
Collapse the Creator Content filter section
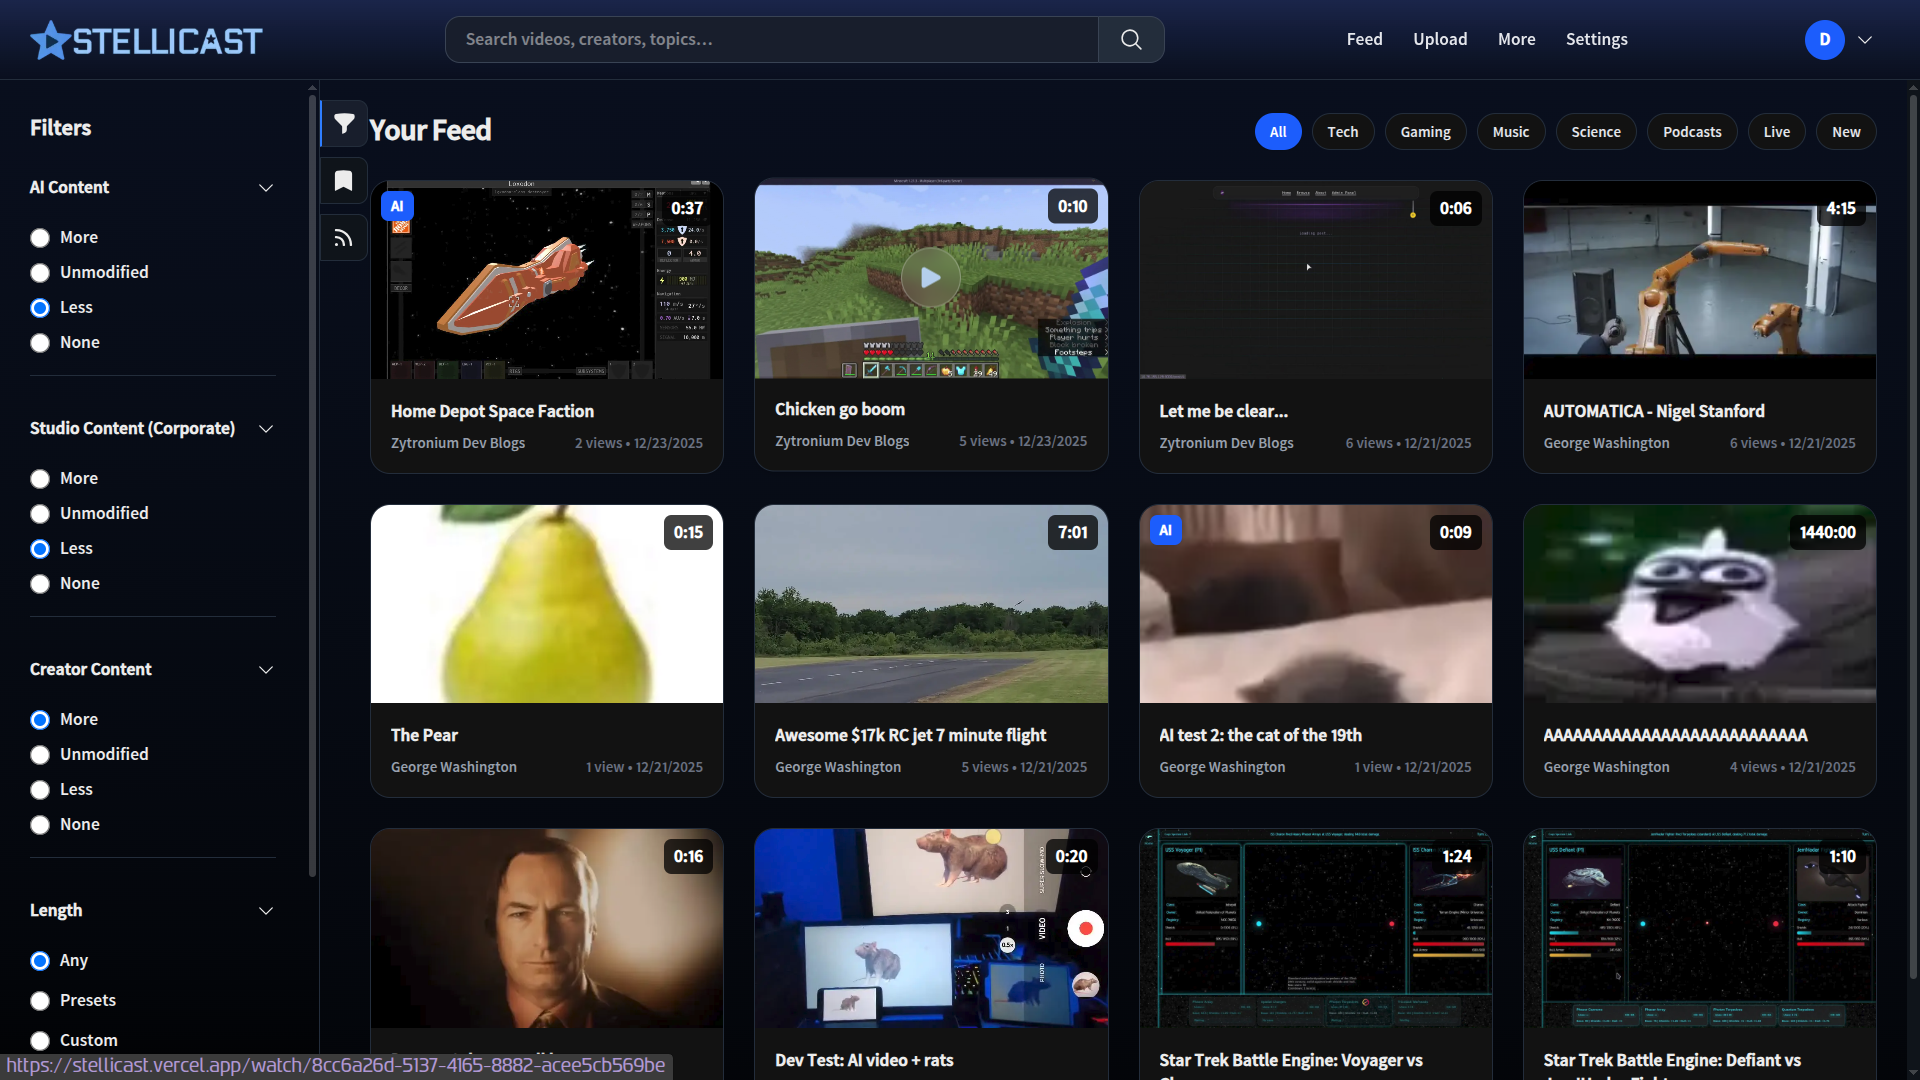(x=266, y=670)
